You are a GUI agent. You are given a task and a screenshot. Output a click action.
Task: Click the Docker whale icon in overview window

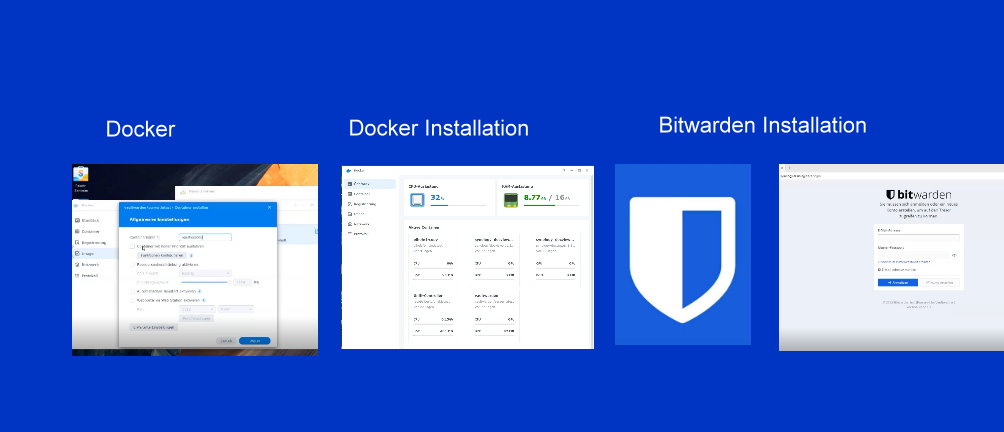[347, 170]
